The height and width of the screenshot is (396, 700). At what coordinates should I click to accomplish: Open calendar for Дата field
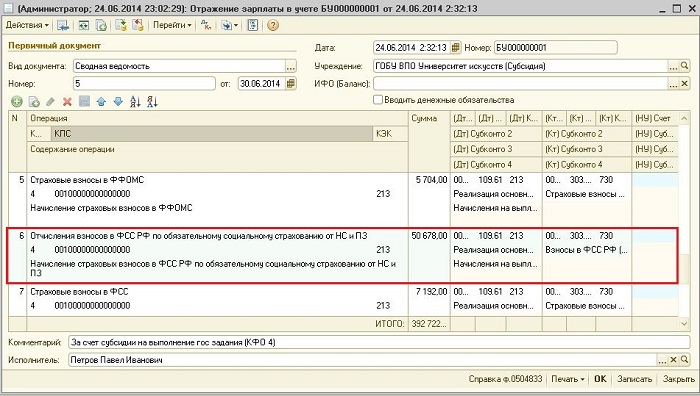pos(455,47)
